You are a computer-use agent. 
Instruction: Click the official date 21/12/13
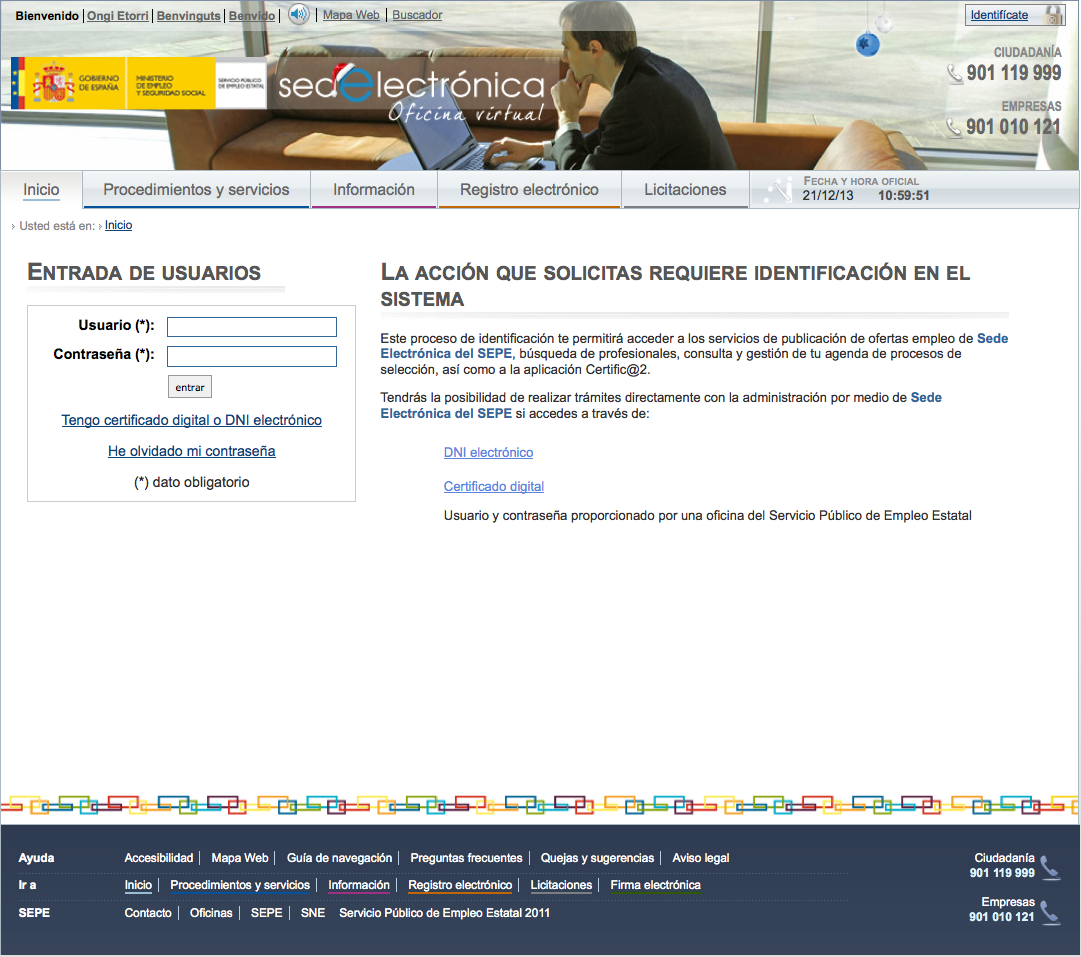[x=827, y=195]
